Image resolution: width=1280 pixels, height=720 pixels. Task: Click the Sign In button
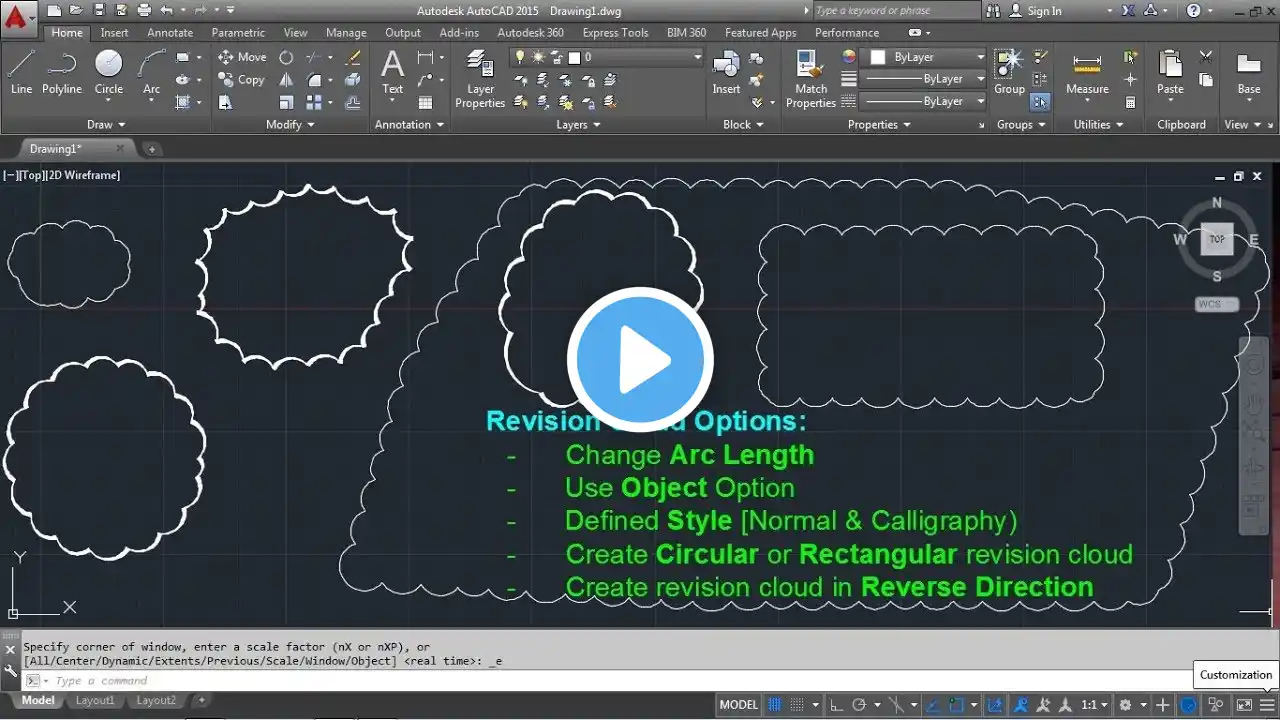pyautogui.click(x=1044, y=11)
